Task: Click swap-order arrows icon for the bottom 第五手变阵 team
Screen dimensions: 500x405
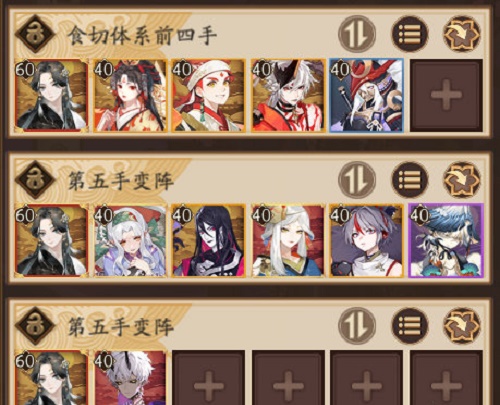Action: 357,326
